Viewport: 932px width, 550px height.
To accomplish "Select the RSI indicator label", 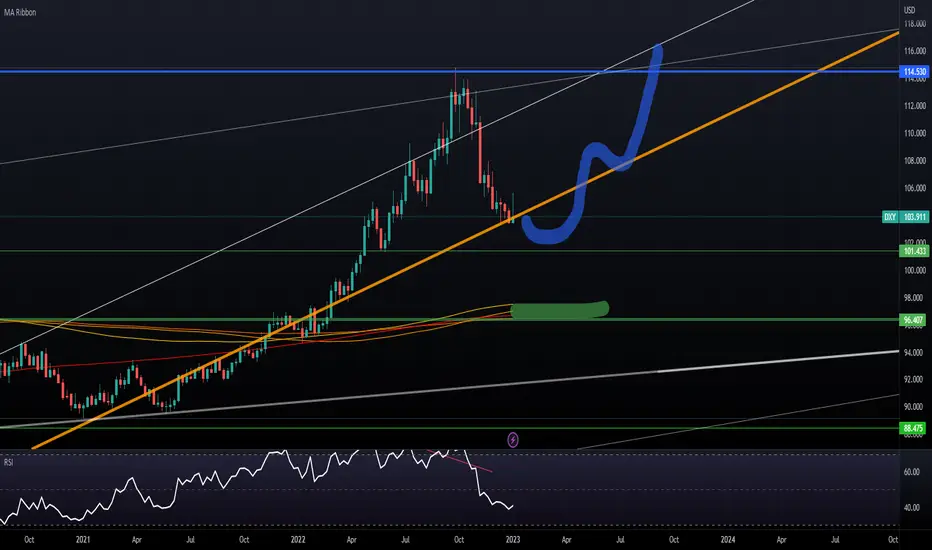I will (x=8, y=462).
